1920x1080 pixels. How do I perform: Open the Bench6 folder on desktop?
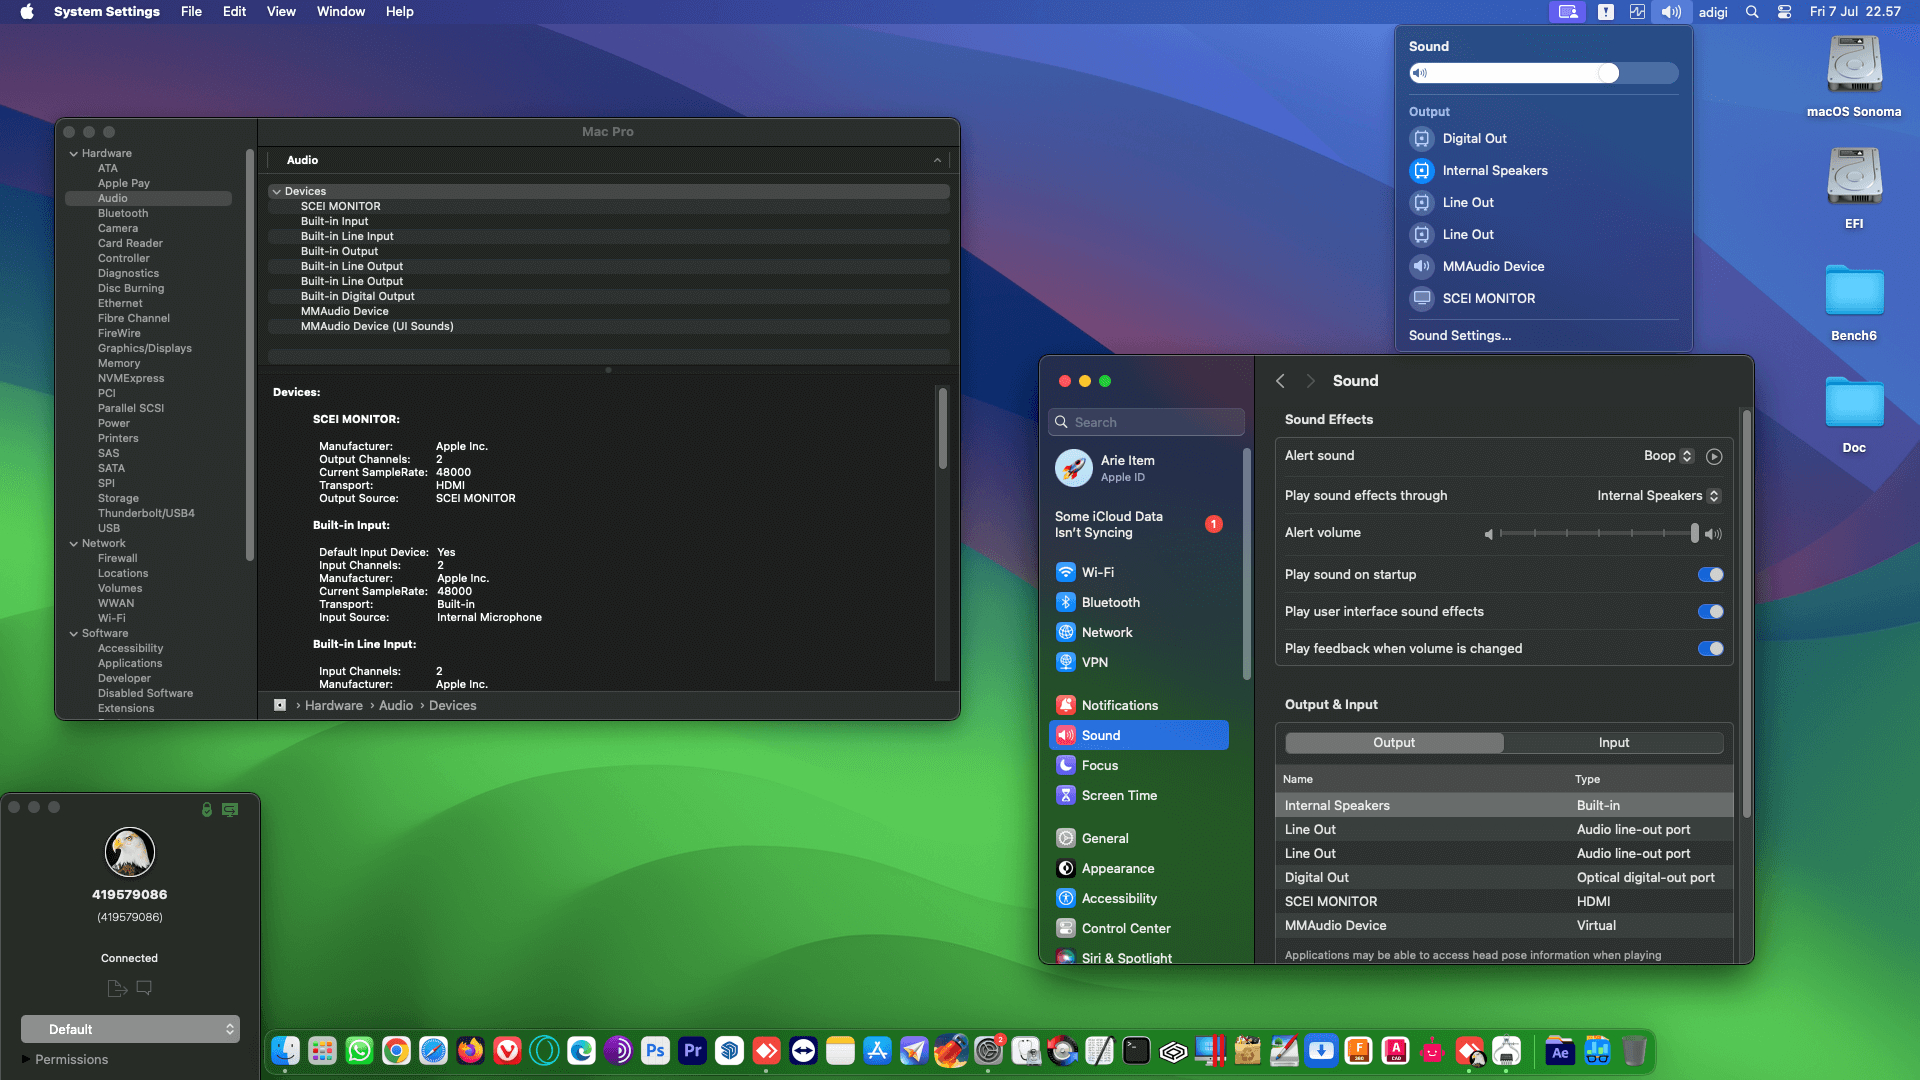[x=1854, y=301]
